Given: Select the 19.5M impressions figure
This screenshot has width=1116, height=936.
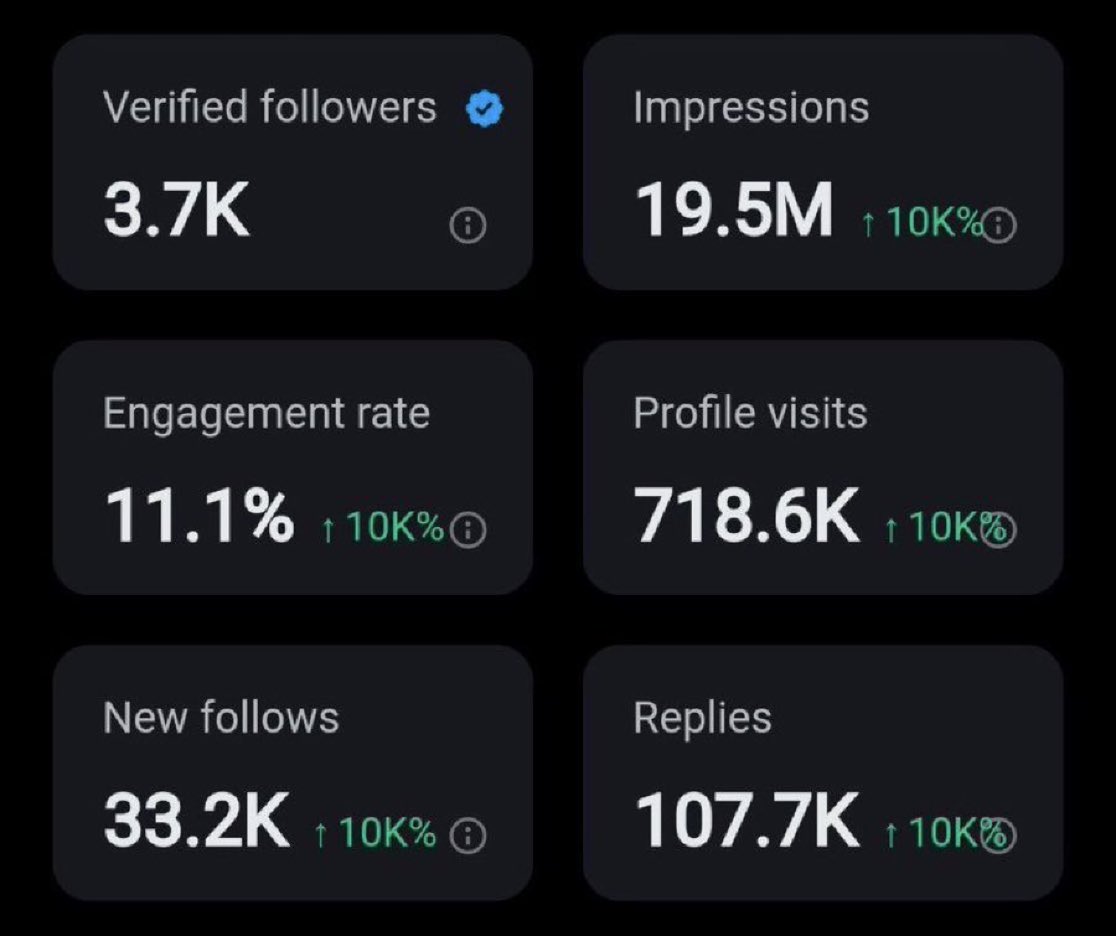Looking at the screenshot, I should [x=734, y=209].
